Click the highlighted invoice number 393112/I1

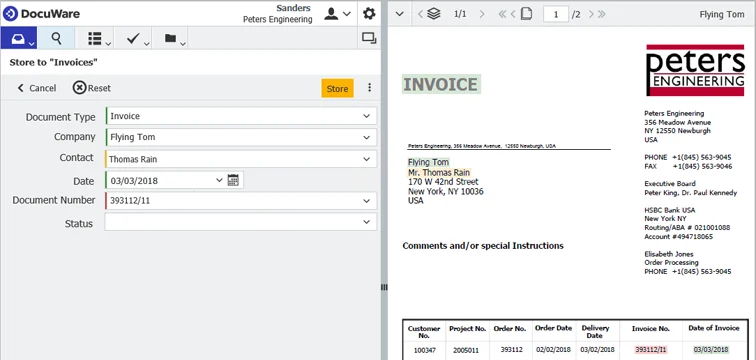click(x=651, y=349)
